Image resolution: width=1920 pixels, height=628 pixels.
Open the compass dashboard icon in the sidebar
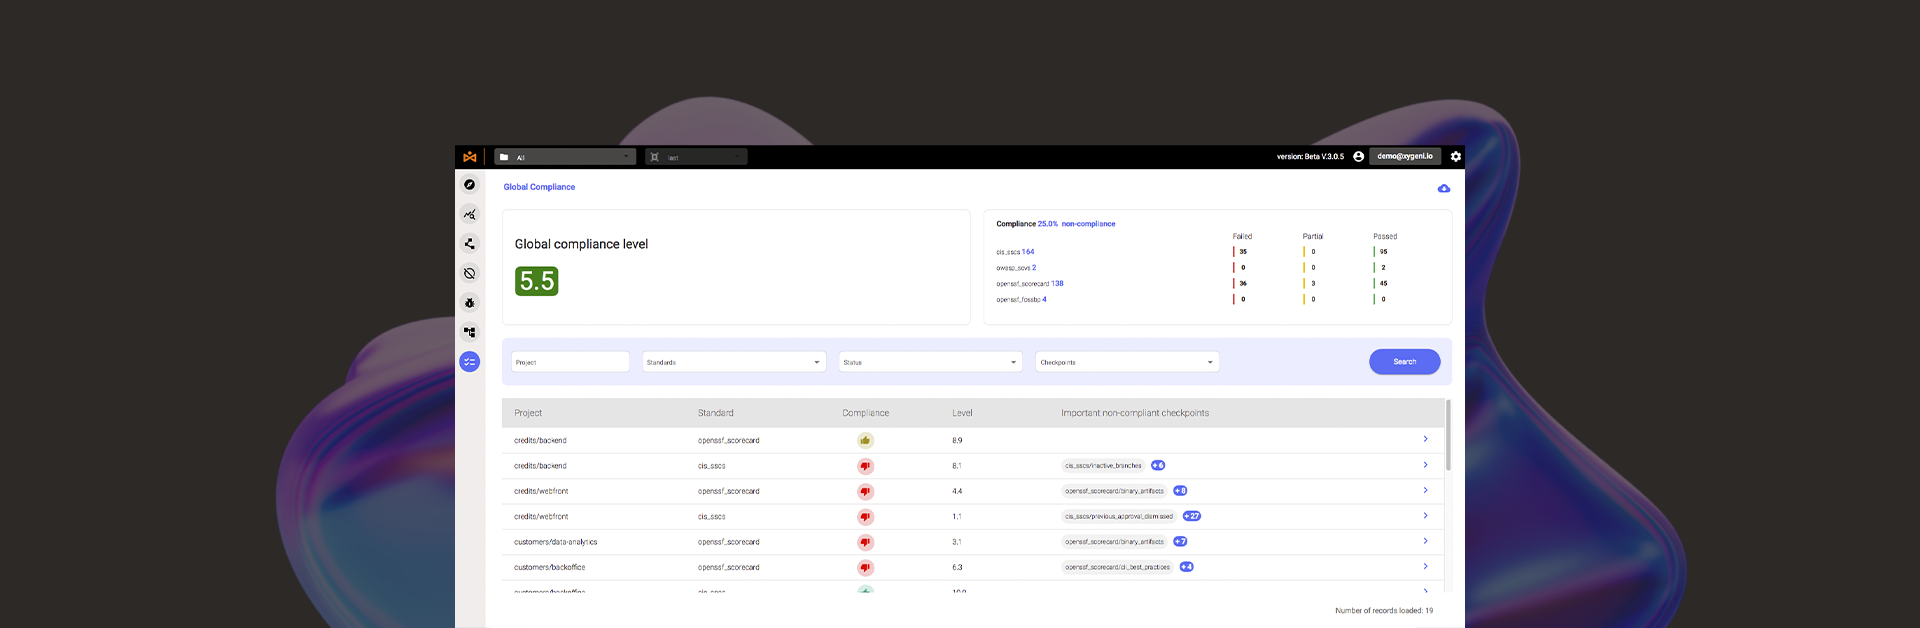pos(469,185)
